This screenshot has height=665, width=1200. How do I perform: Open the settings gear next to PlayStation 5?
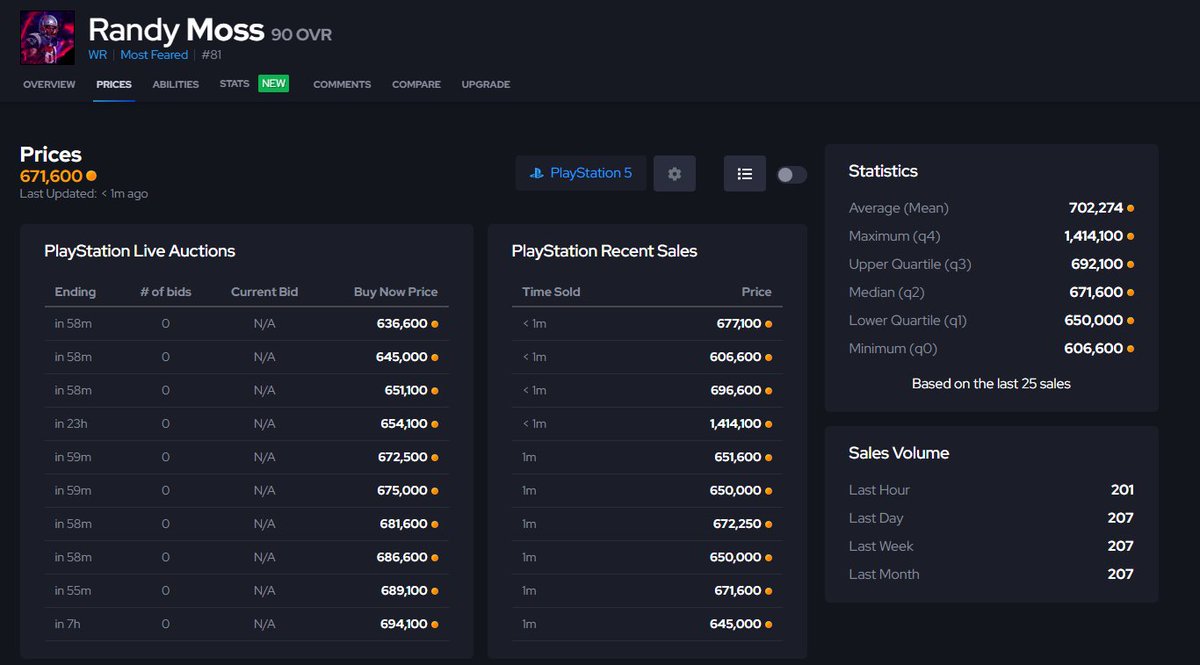pyautogui.click(x=674, y=173)
